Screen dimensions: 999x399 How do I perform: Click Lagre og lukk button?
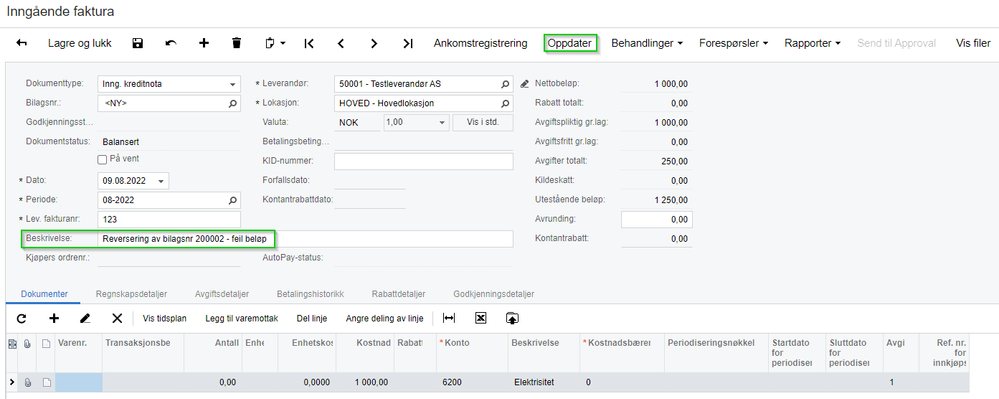pos(80,43)
